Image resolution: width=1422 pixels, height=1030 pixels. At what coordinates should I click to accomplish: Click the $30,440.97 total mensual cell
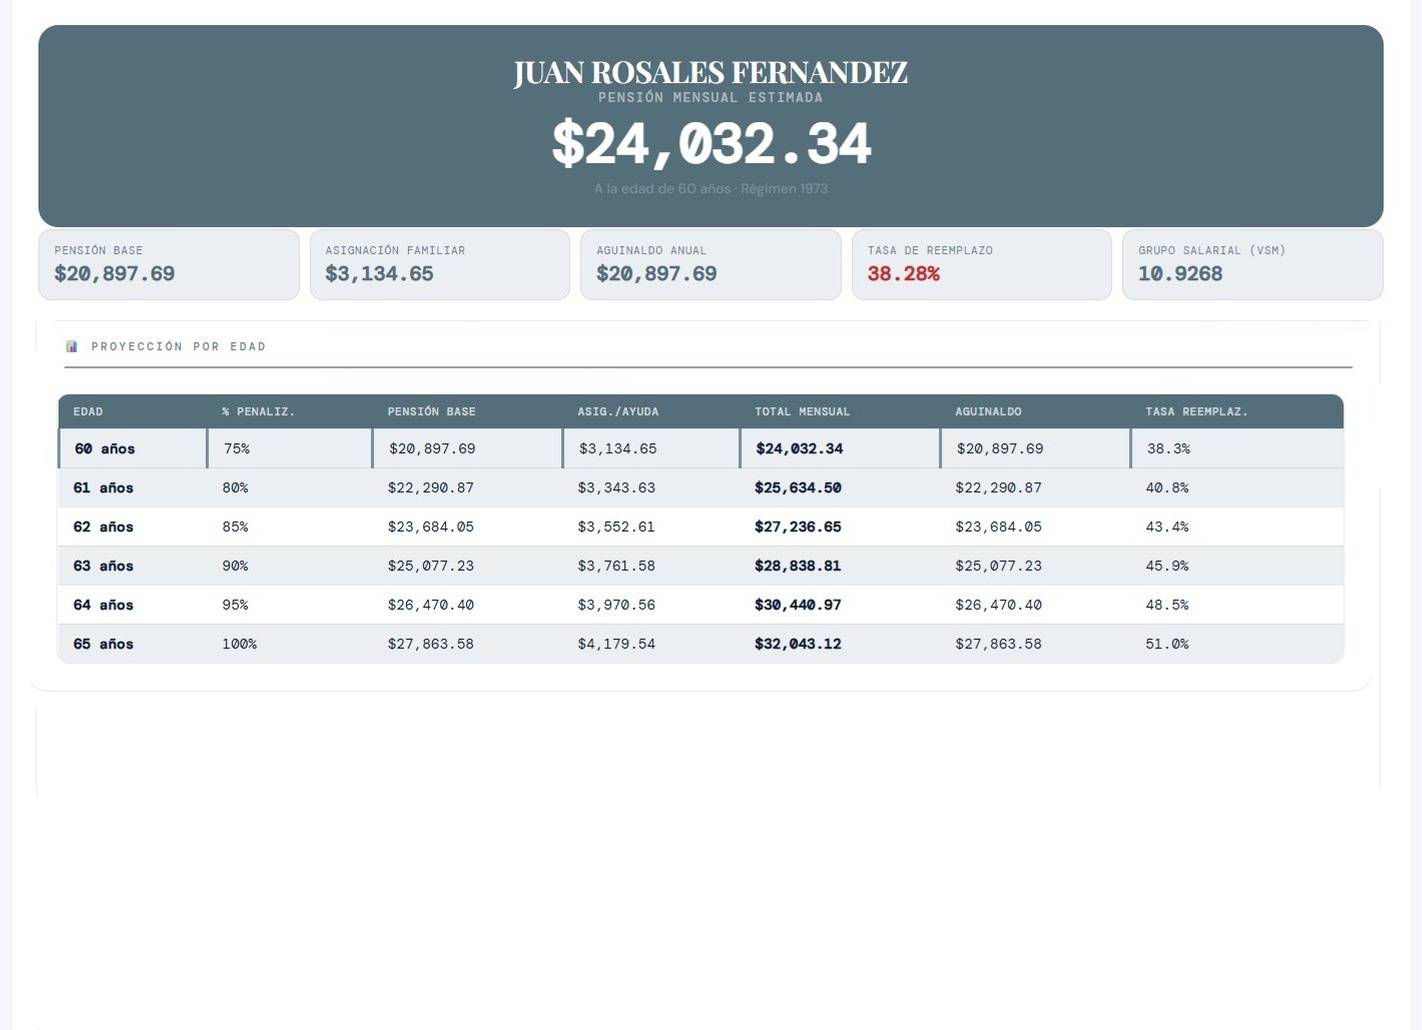click(x=798, y=605)
